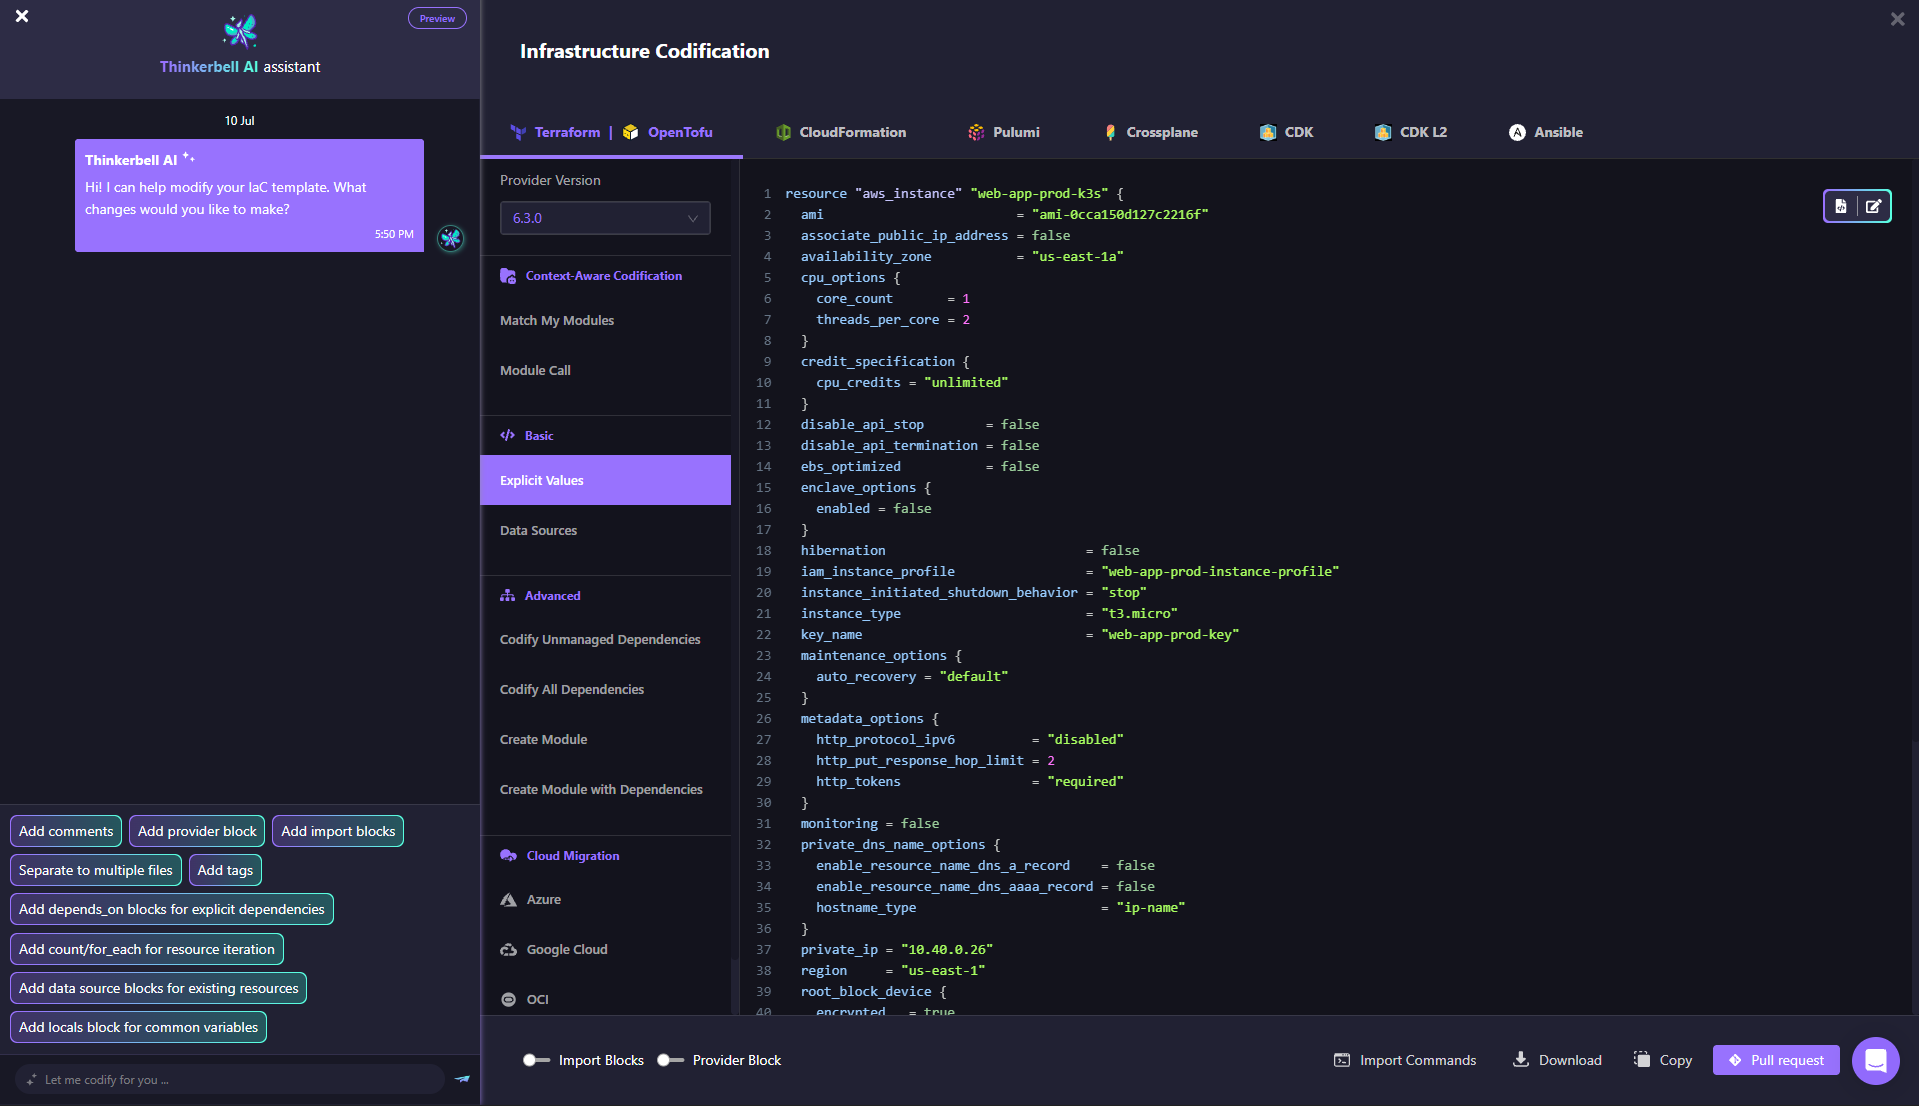Click the Context-Aware Codification icon

coord(508,276)
